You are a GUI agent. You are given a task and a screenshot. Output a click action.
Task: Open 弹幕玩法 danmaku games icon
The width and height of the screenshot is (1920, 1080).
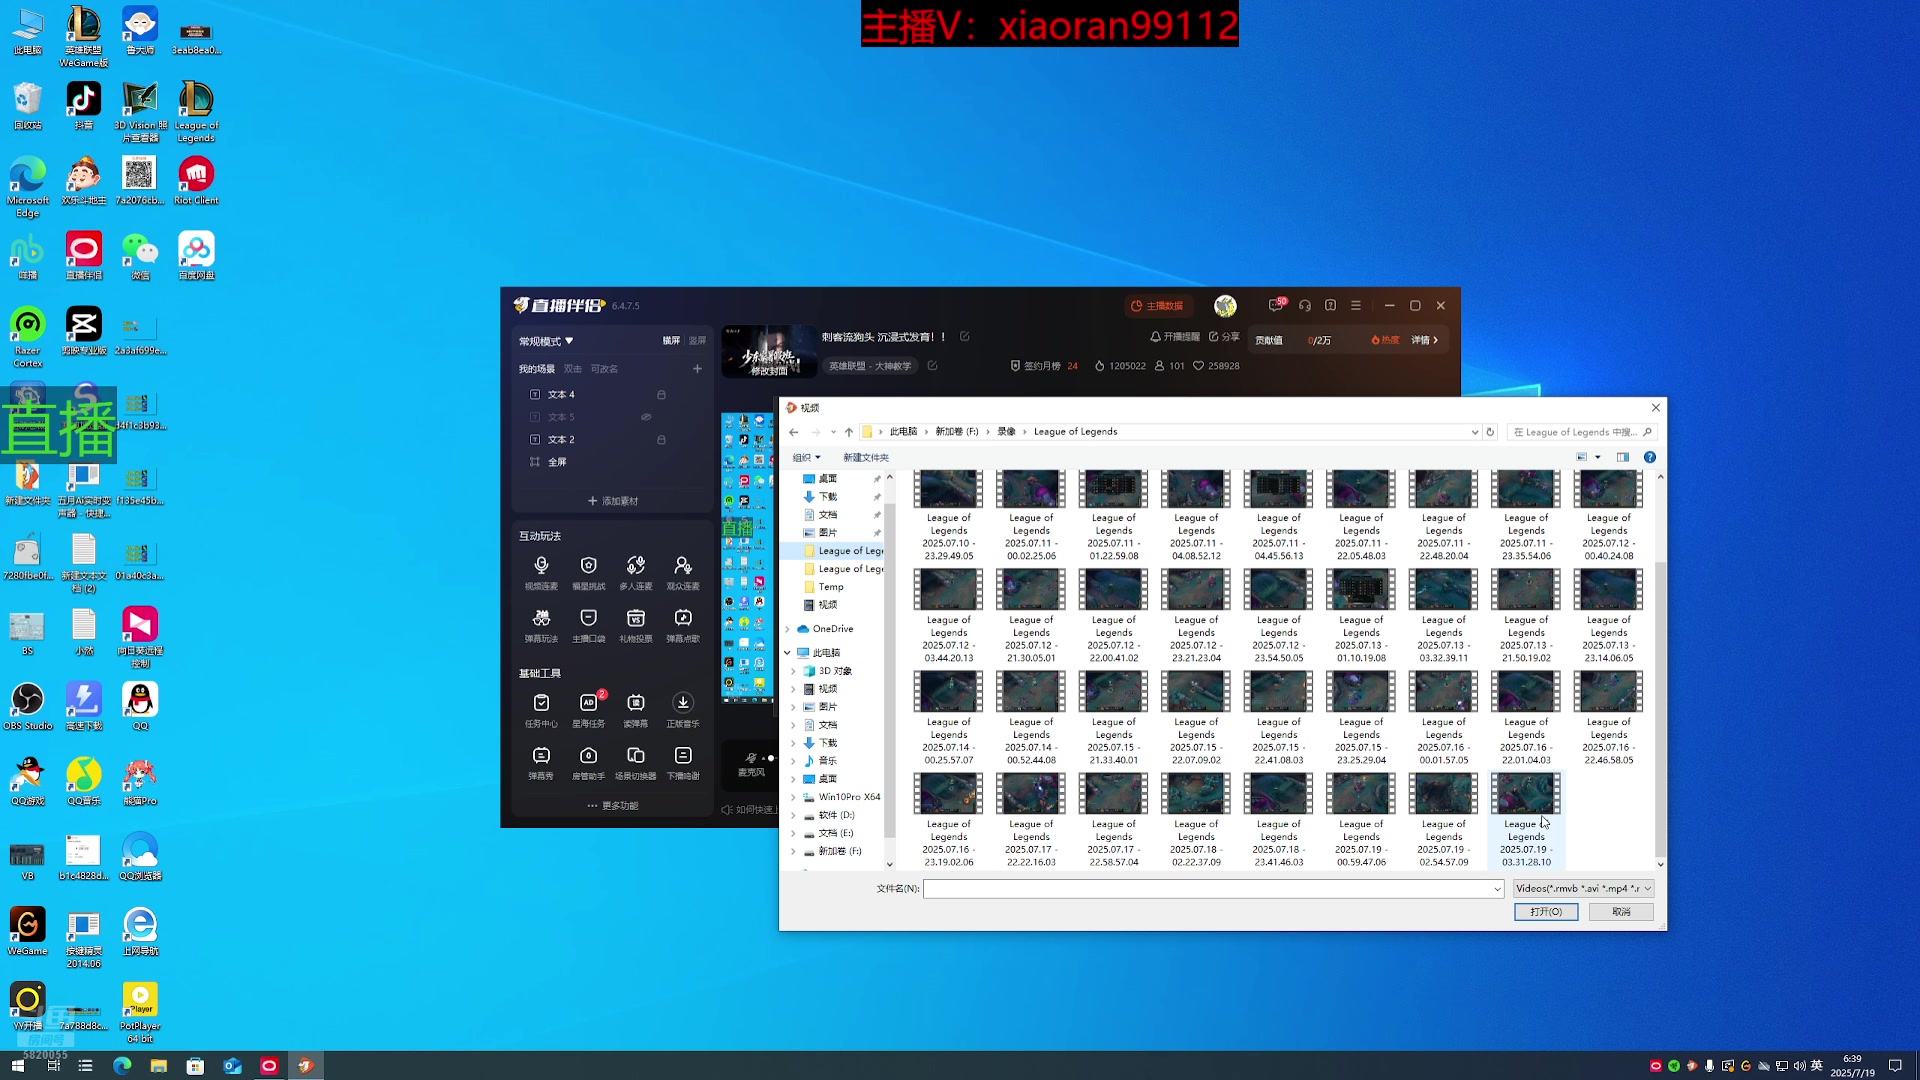(x=541, y=625)
